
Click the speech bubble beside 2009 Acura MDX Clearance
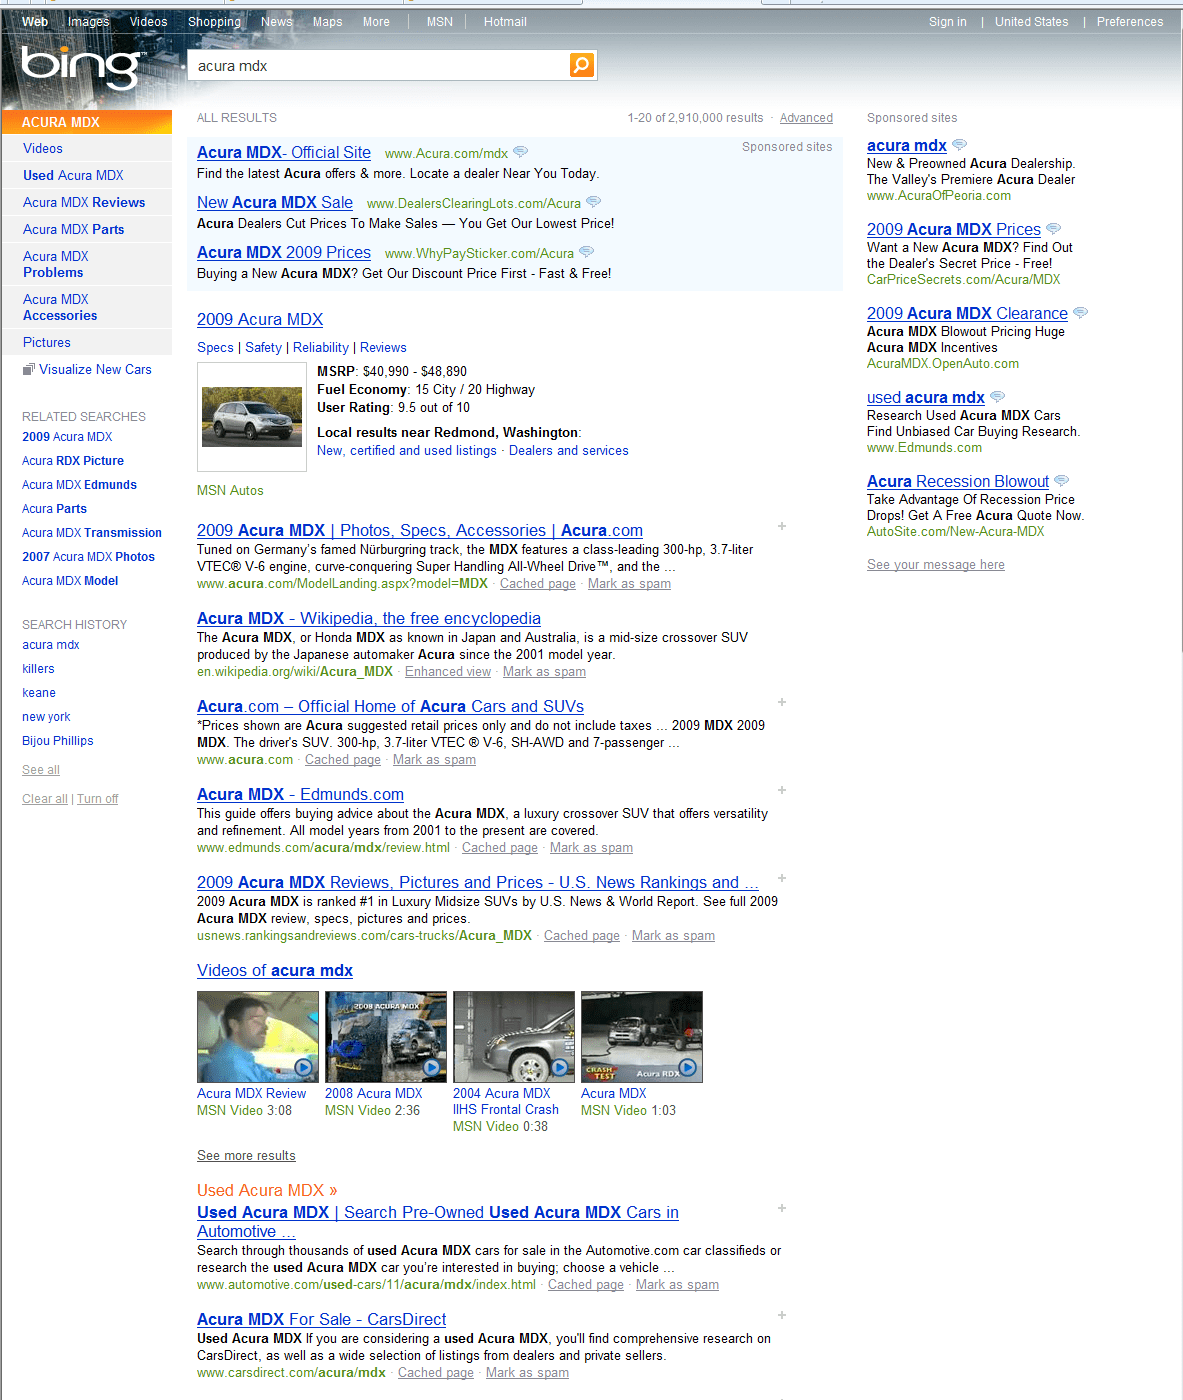pyautogui.click(x=1079, y=312)
